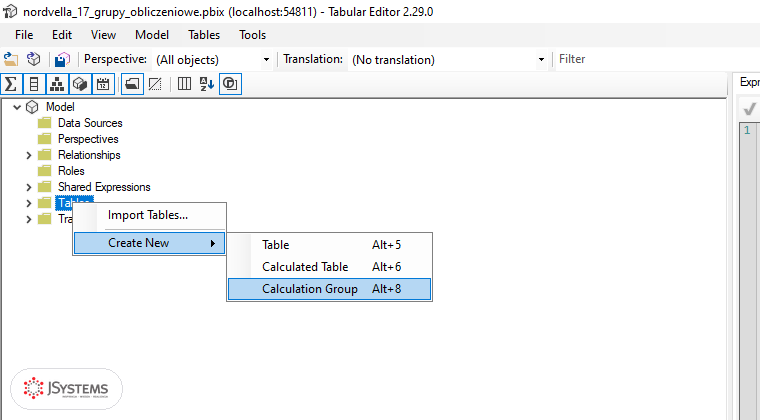
Task: Toggle hidden objects visibility icon
Action: pos(155,84)
